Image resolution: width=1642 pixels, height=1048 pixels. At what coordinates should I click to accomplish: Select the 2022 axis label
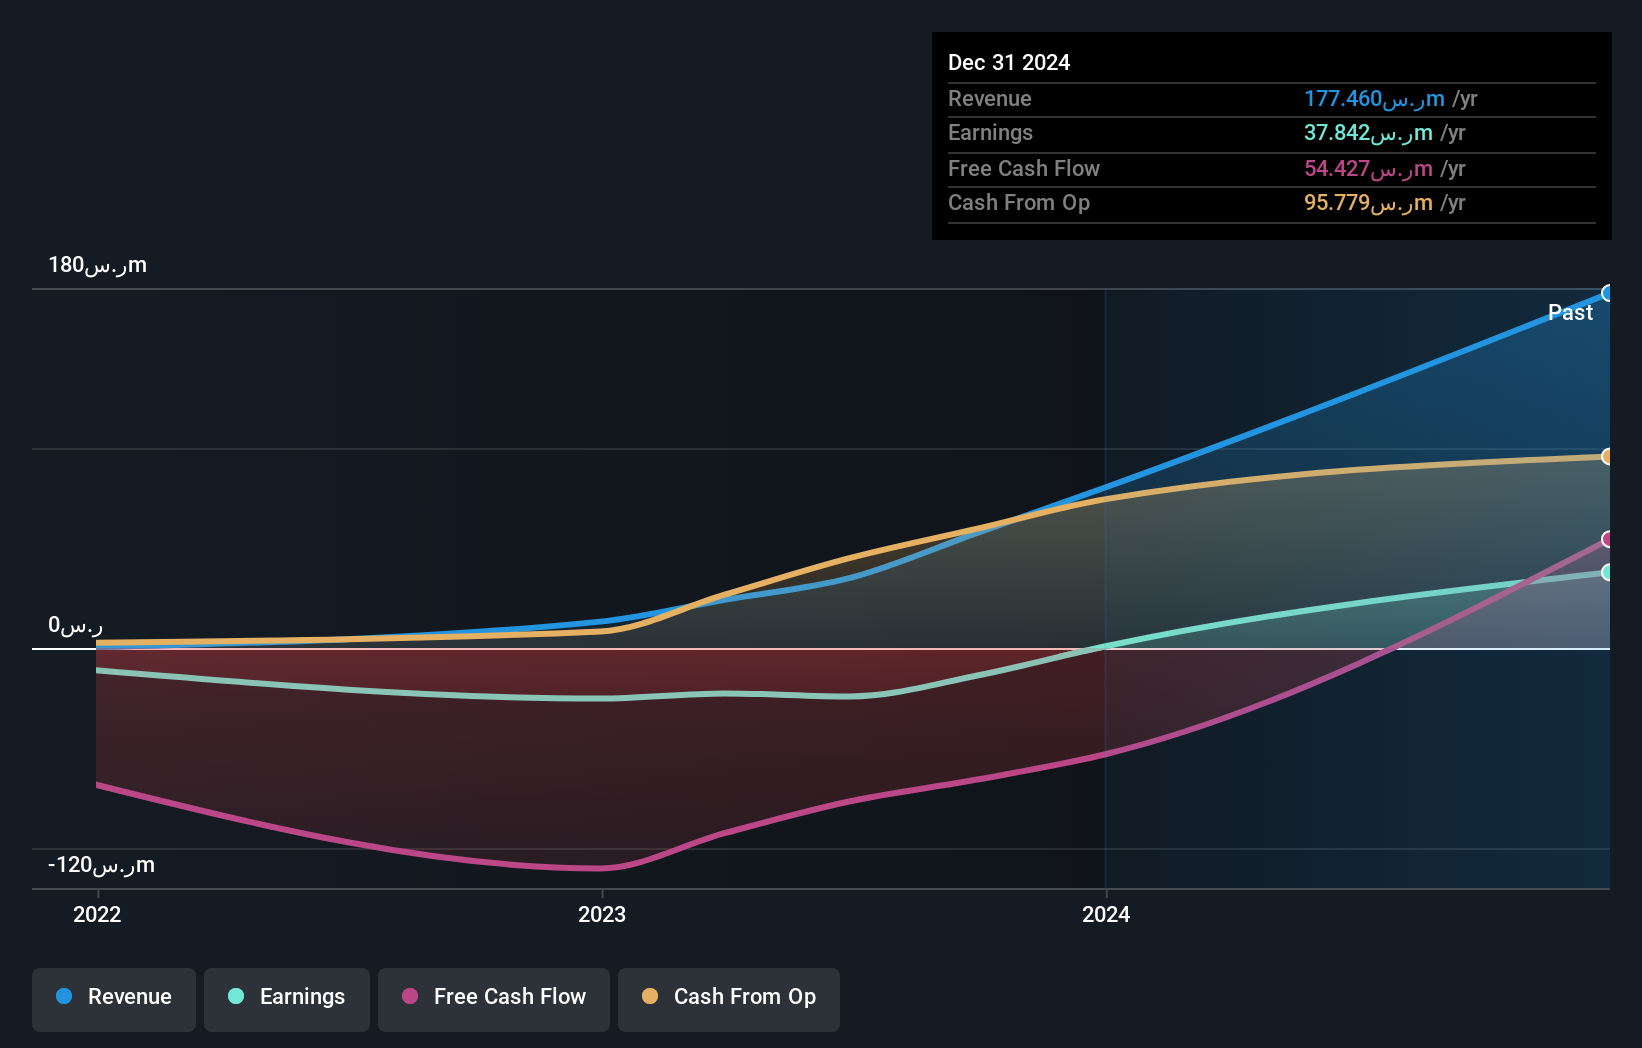click(96, 913)
